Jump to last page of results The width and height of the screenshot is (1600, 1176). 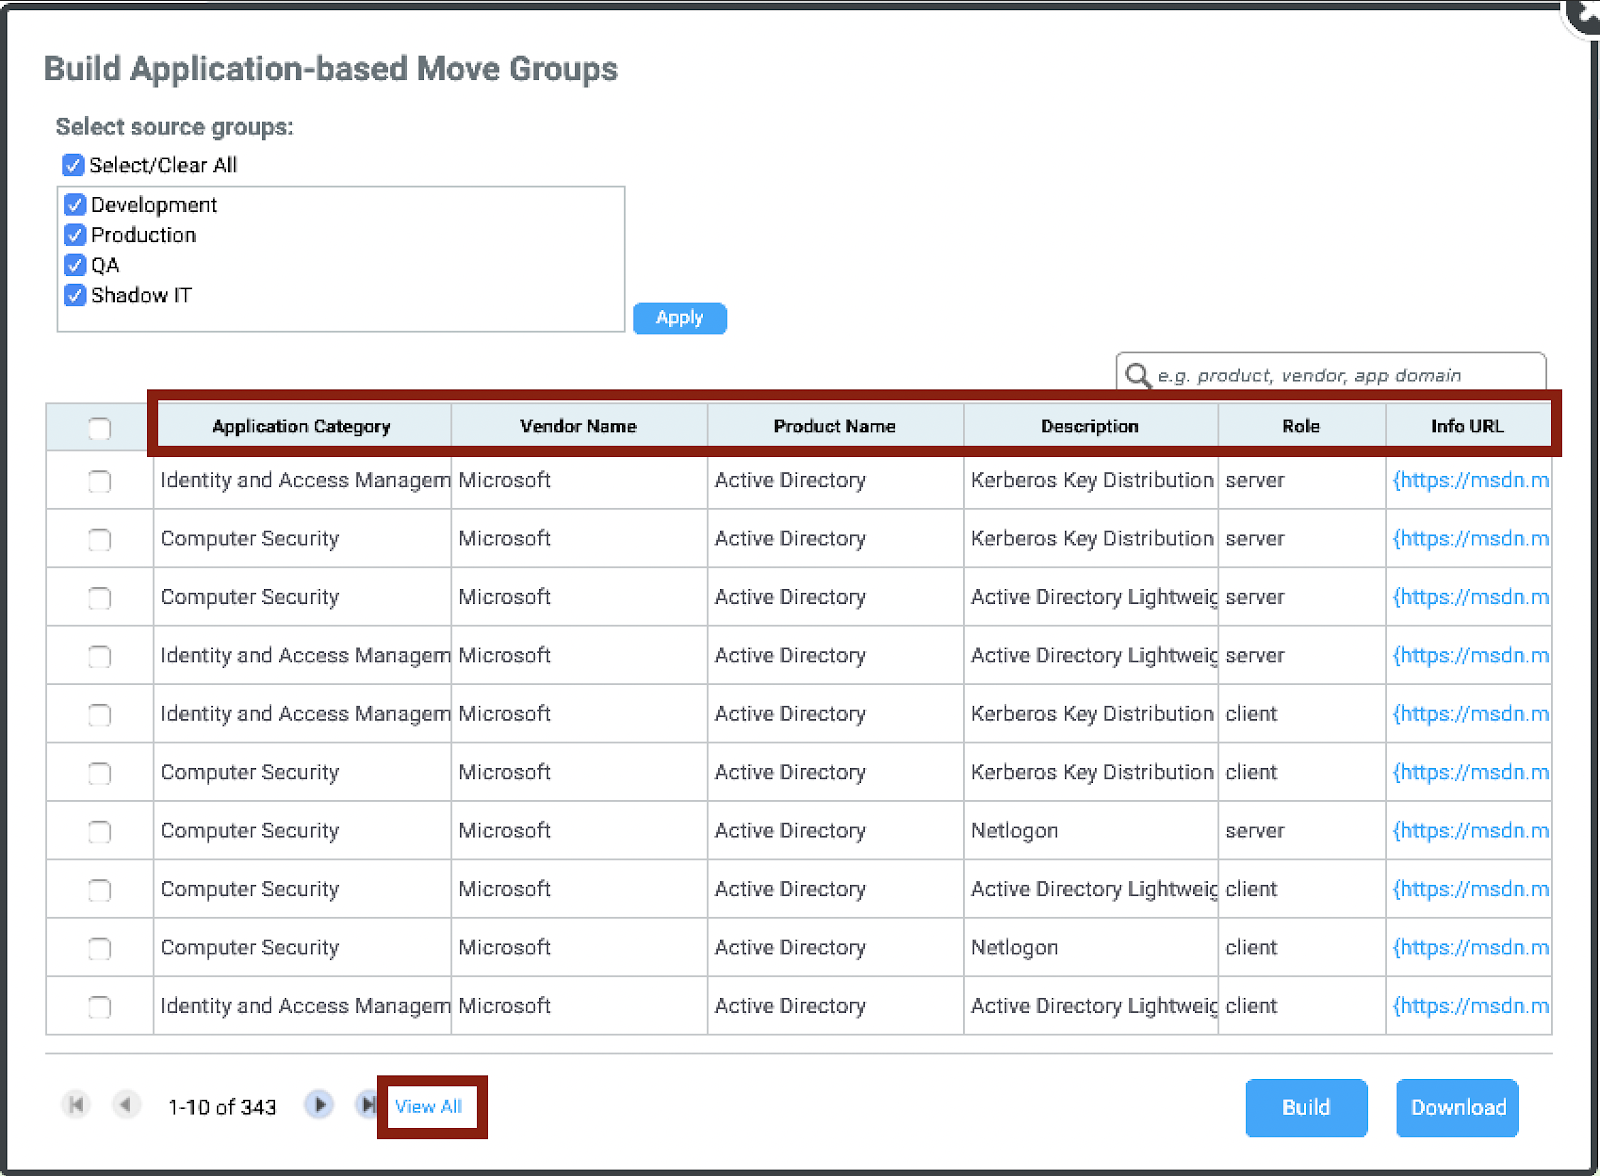coord(366,1105)
